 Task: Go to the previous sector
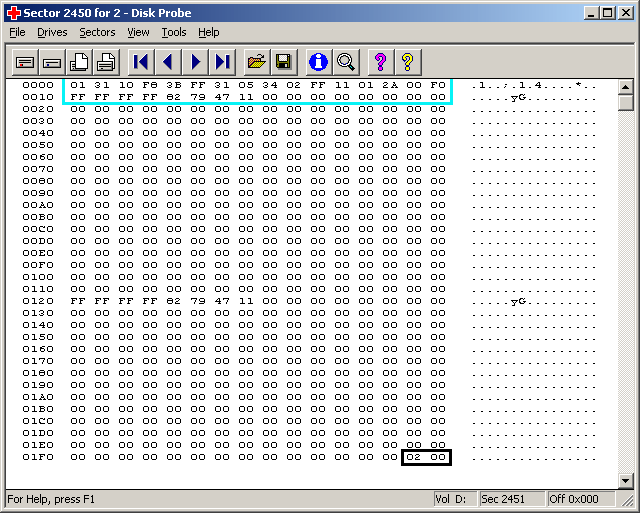(168, 62)
